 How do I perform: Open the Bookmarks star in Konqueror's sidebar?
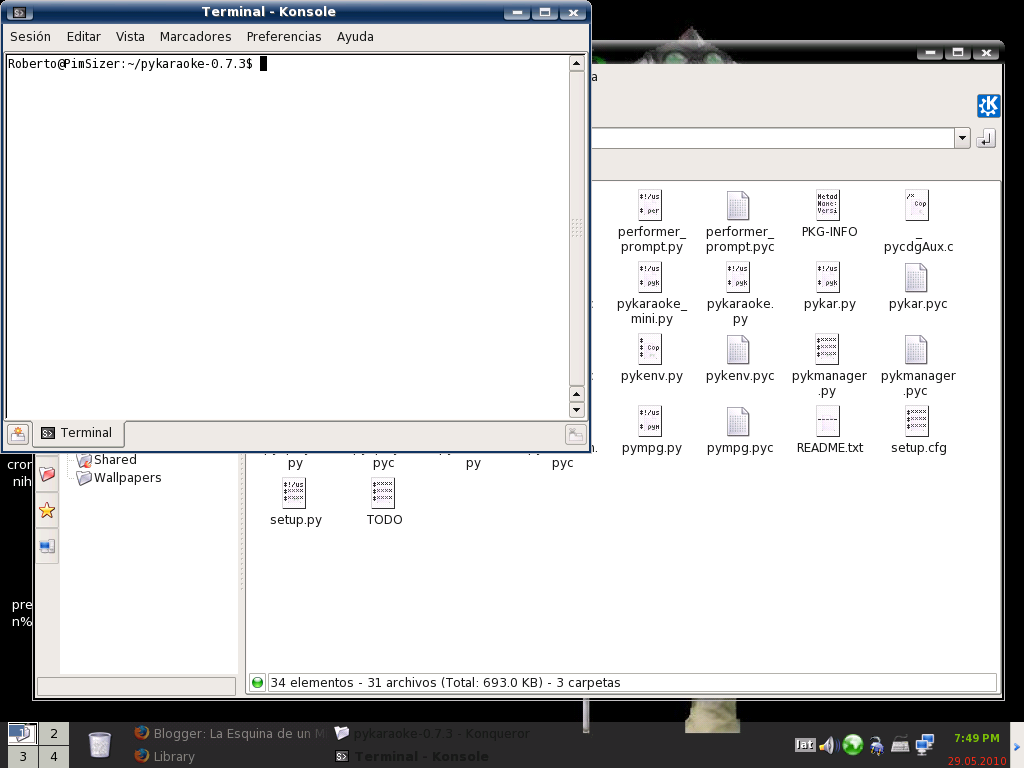[45, 510]
